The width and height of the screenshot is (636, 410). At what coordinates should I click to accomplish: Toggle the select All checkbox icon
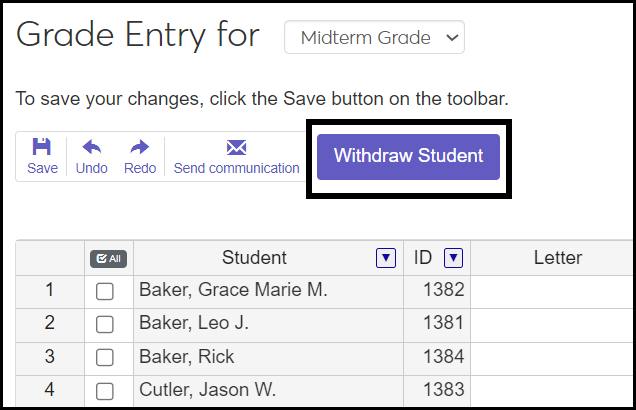108,258
